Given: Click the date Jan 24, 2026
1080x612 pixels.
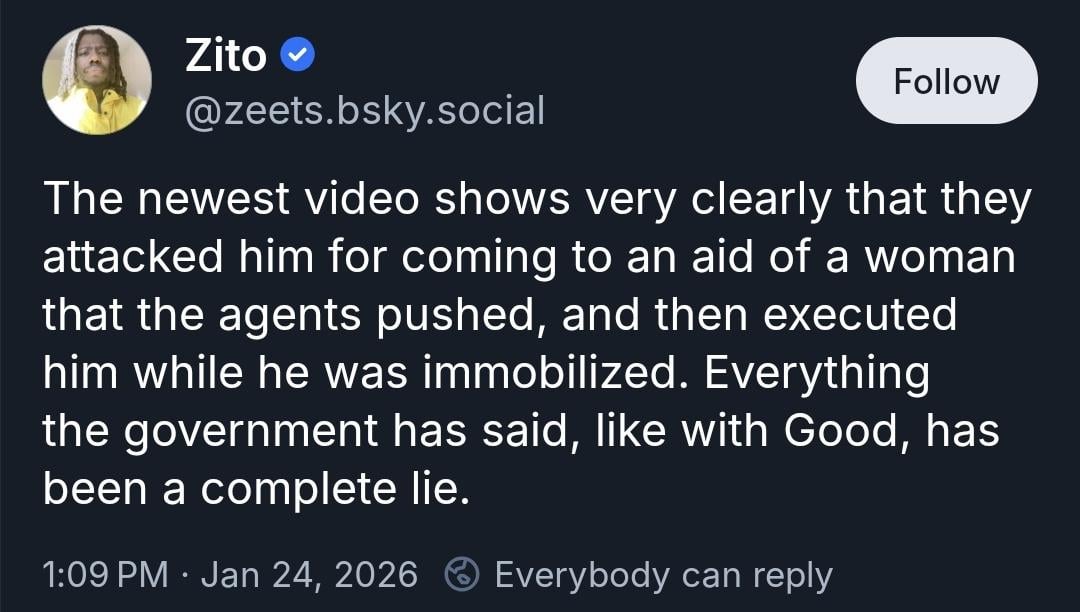Looking at the screenshot, I should tap(309, 575).
